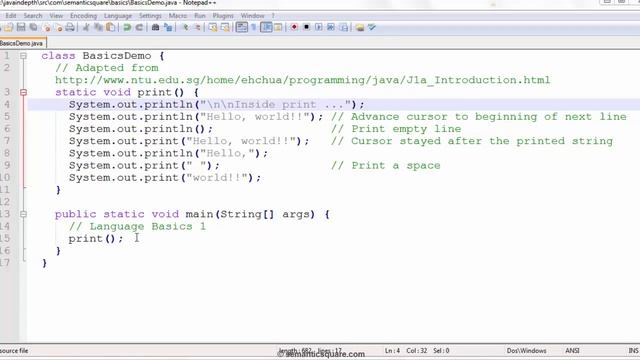
Task: Run macro multiple times icon
Action: tap(331, 27)
